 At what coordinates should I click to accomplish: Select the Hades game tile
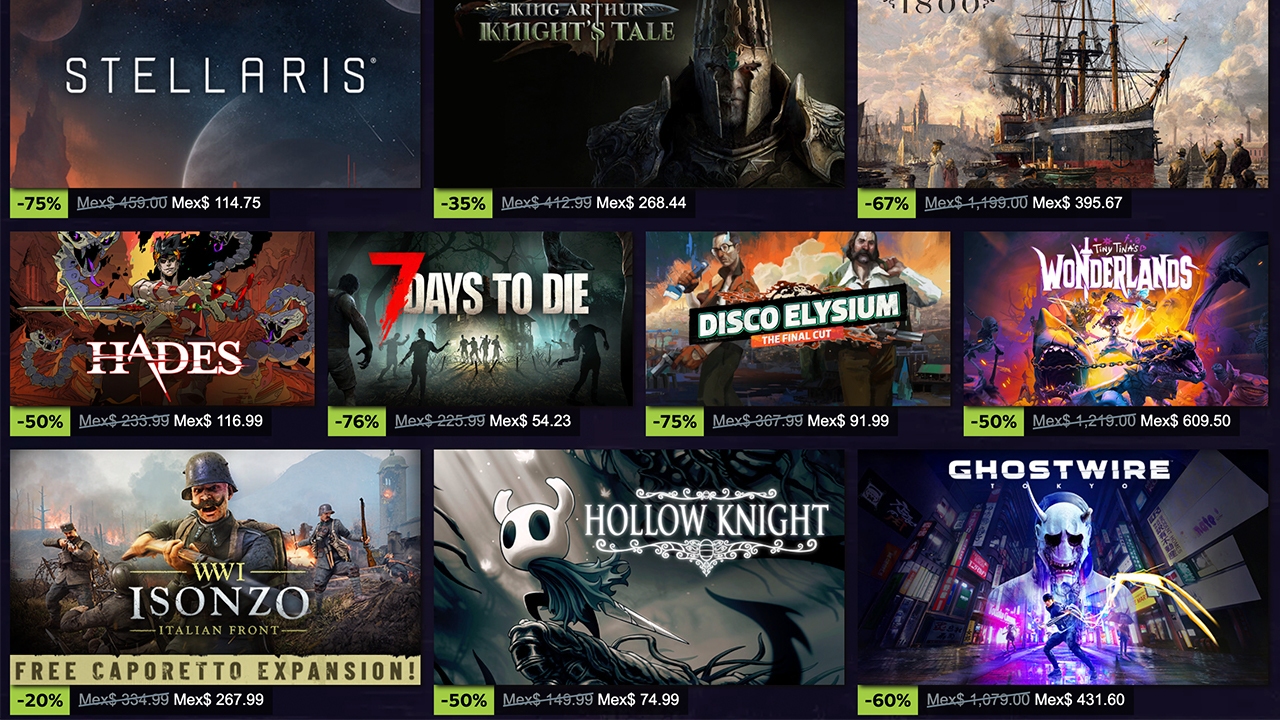162,318
